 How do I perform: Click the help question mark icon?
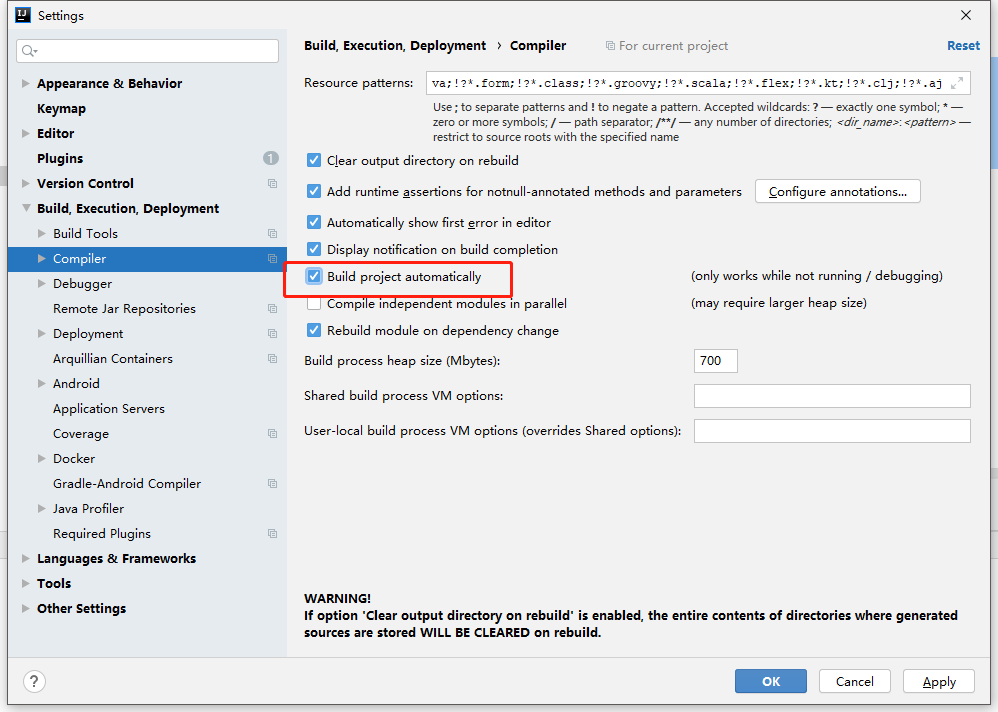click(x=34, y=681)
